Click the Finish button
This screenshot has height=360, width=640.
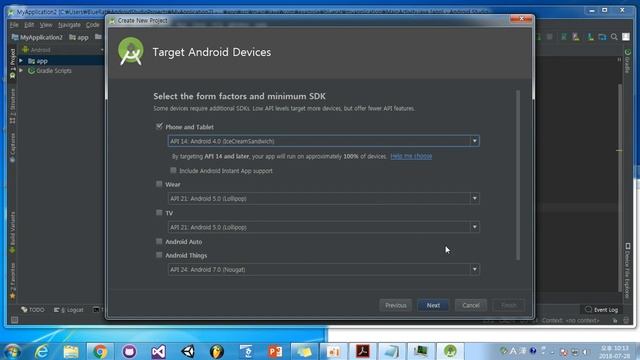tap(509, 305)
